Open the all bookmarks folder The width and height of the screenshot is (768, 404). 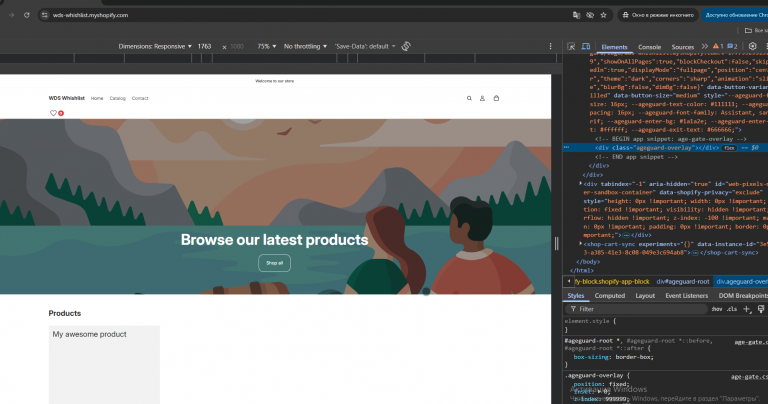point(755,30)
